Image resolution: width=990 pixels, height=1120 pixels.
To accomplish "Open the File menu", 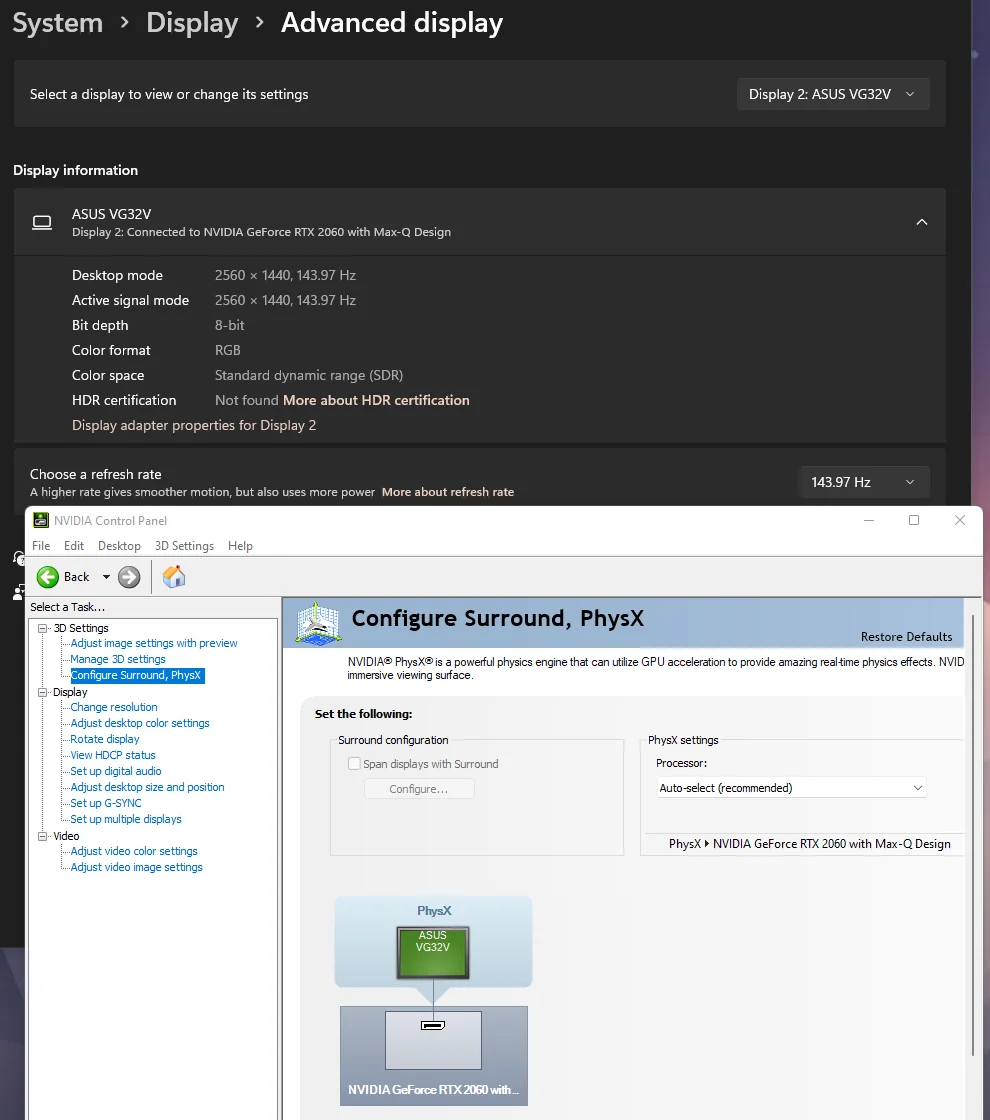I will (x=41, y=546).
